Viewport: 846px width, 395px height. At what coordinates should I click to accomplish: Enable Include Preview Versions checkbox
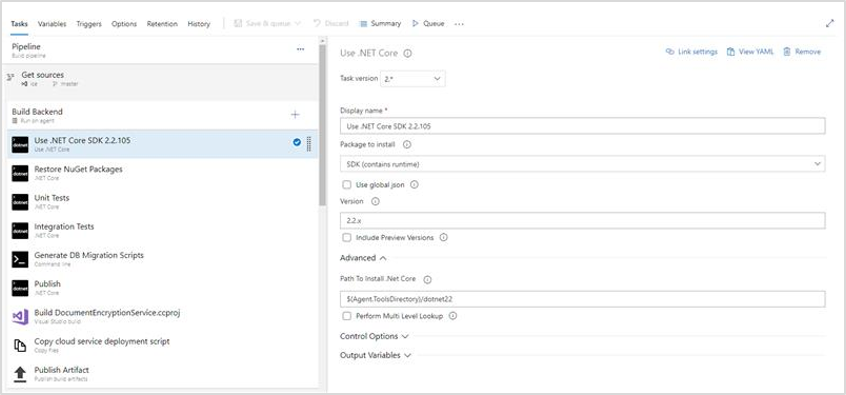click(346, 237)
